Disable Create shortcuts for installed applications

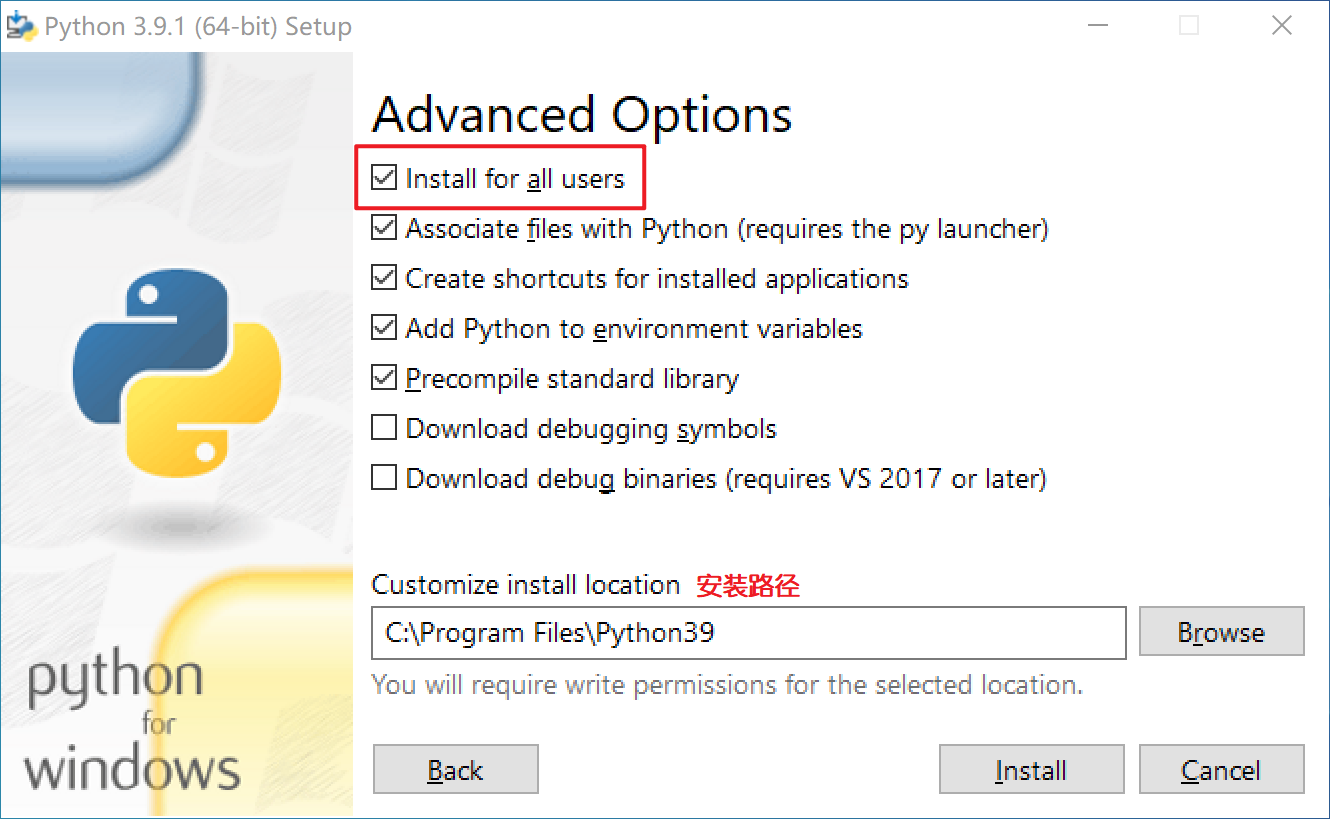click(x=384, y=278)
